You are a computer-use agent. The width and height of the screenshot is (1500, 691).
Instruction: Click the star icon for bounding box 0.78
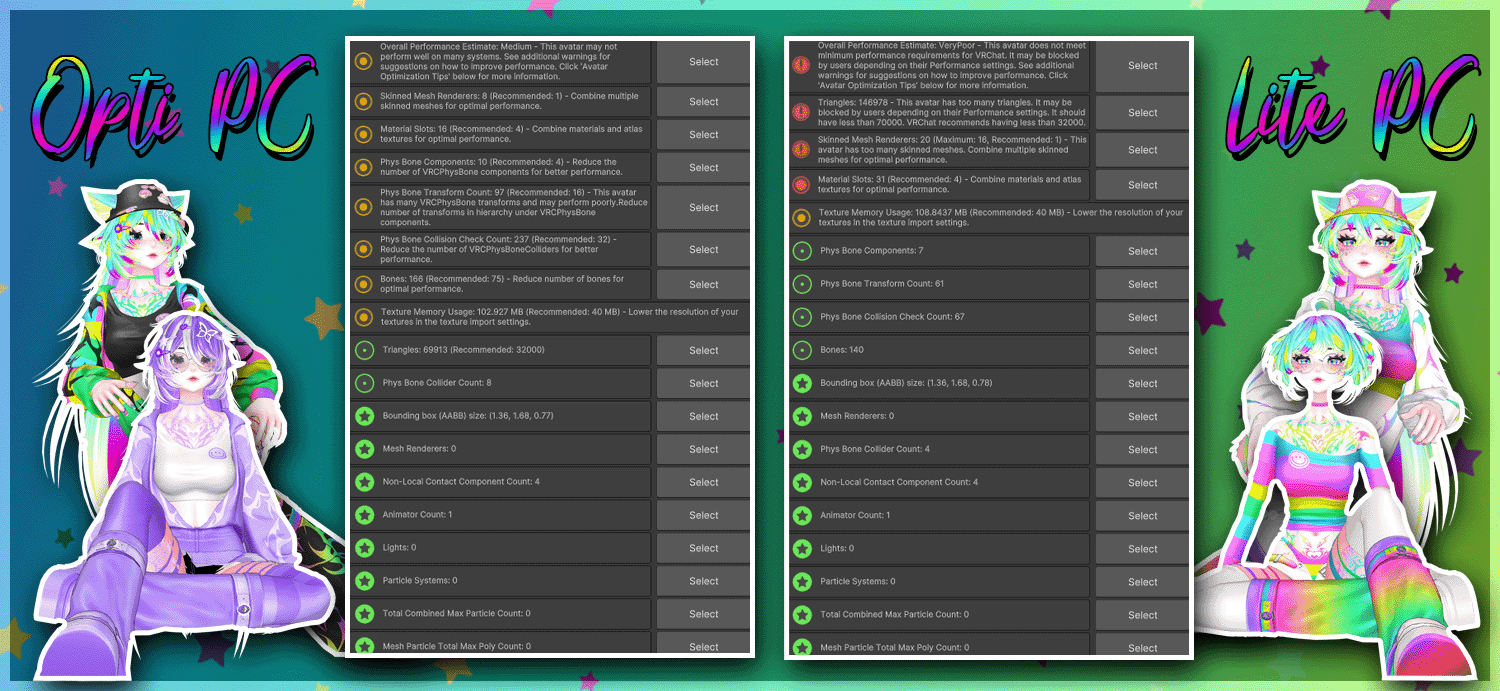click(801, 383)
